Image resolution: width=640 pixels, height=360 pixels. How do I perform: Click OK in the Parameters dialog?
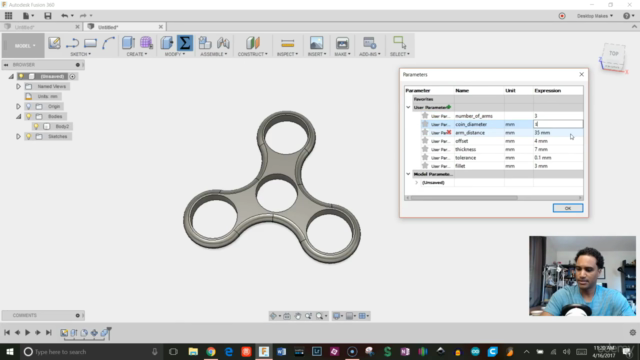[568, 208]
